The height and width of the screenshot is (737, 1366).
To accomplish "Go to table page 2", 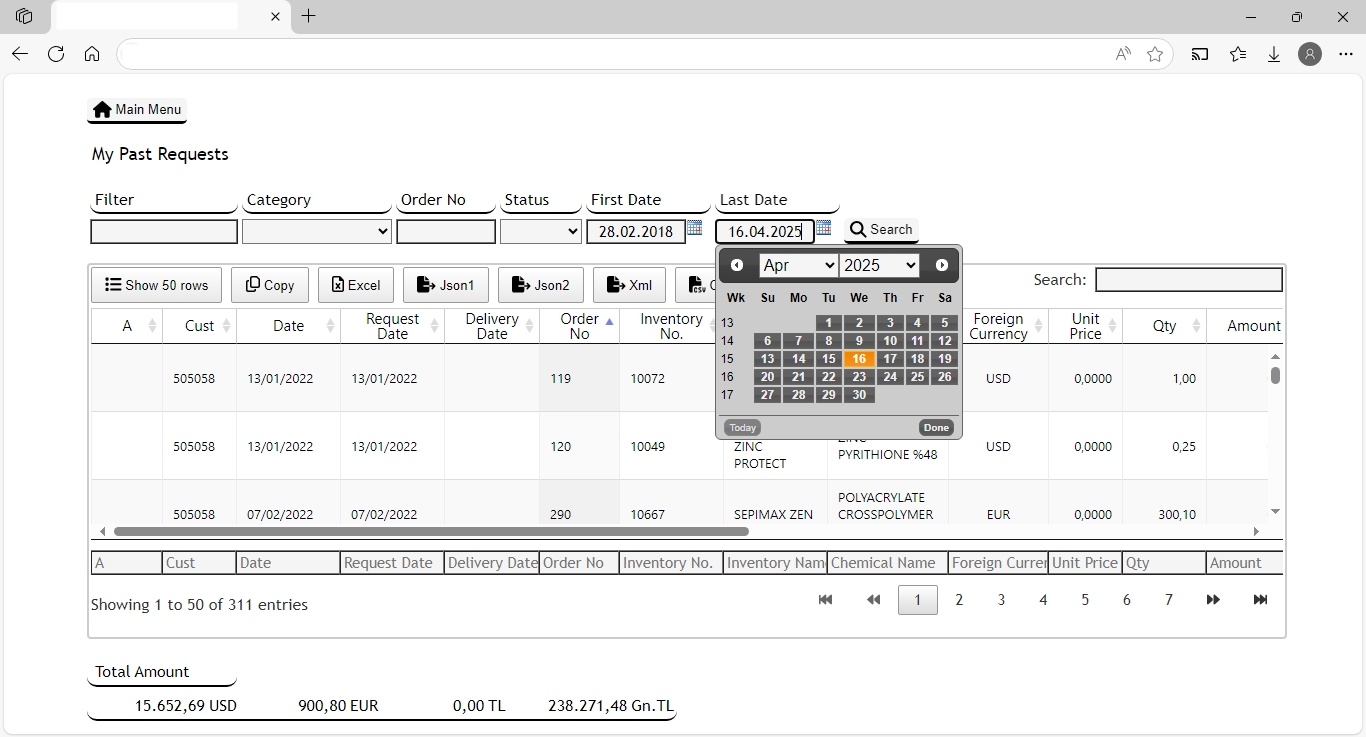I will pos(959,600).
